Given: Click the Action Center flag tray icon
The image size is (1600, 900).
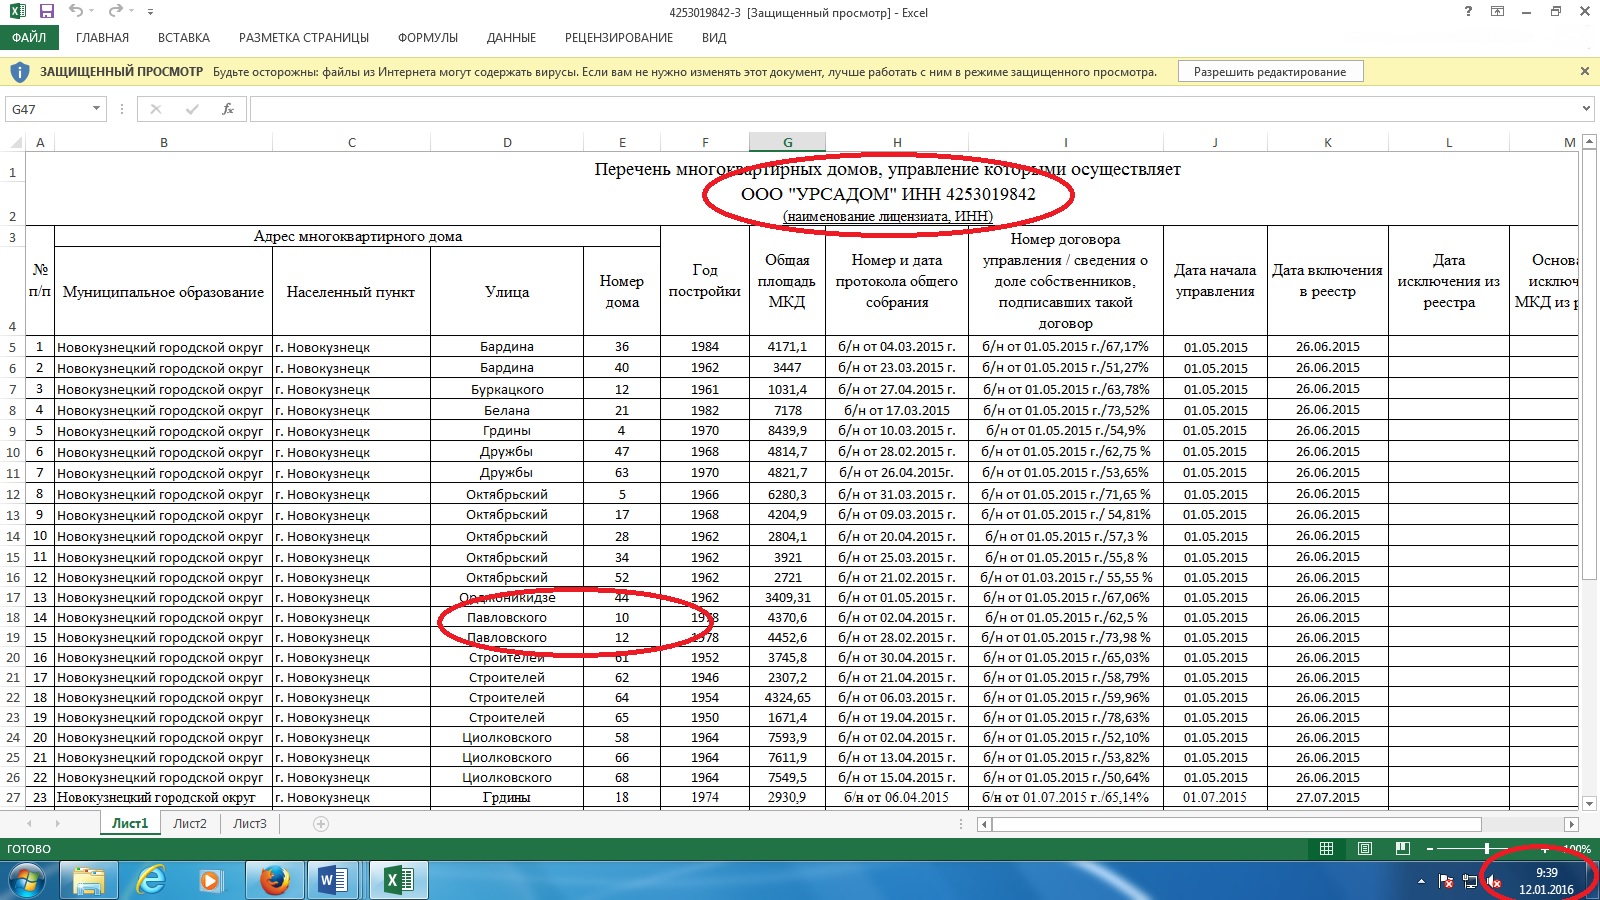Looking at the screenshot, I should 1446,881.
